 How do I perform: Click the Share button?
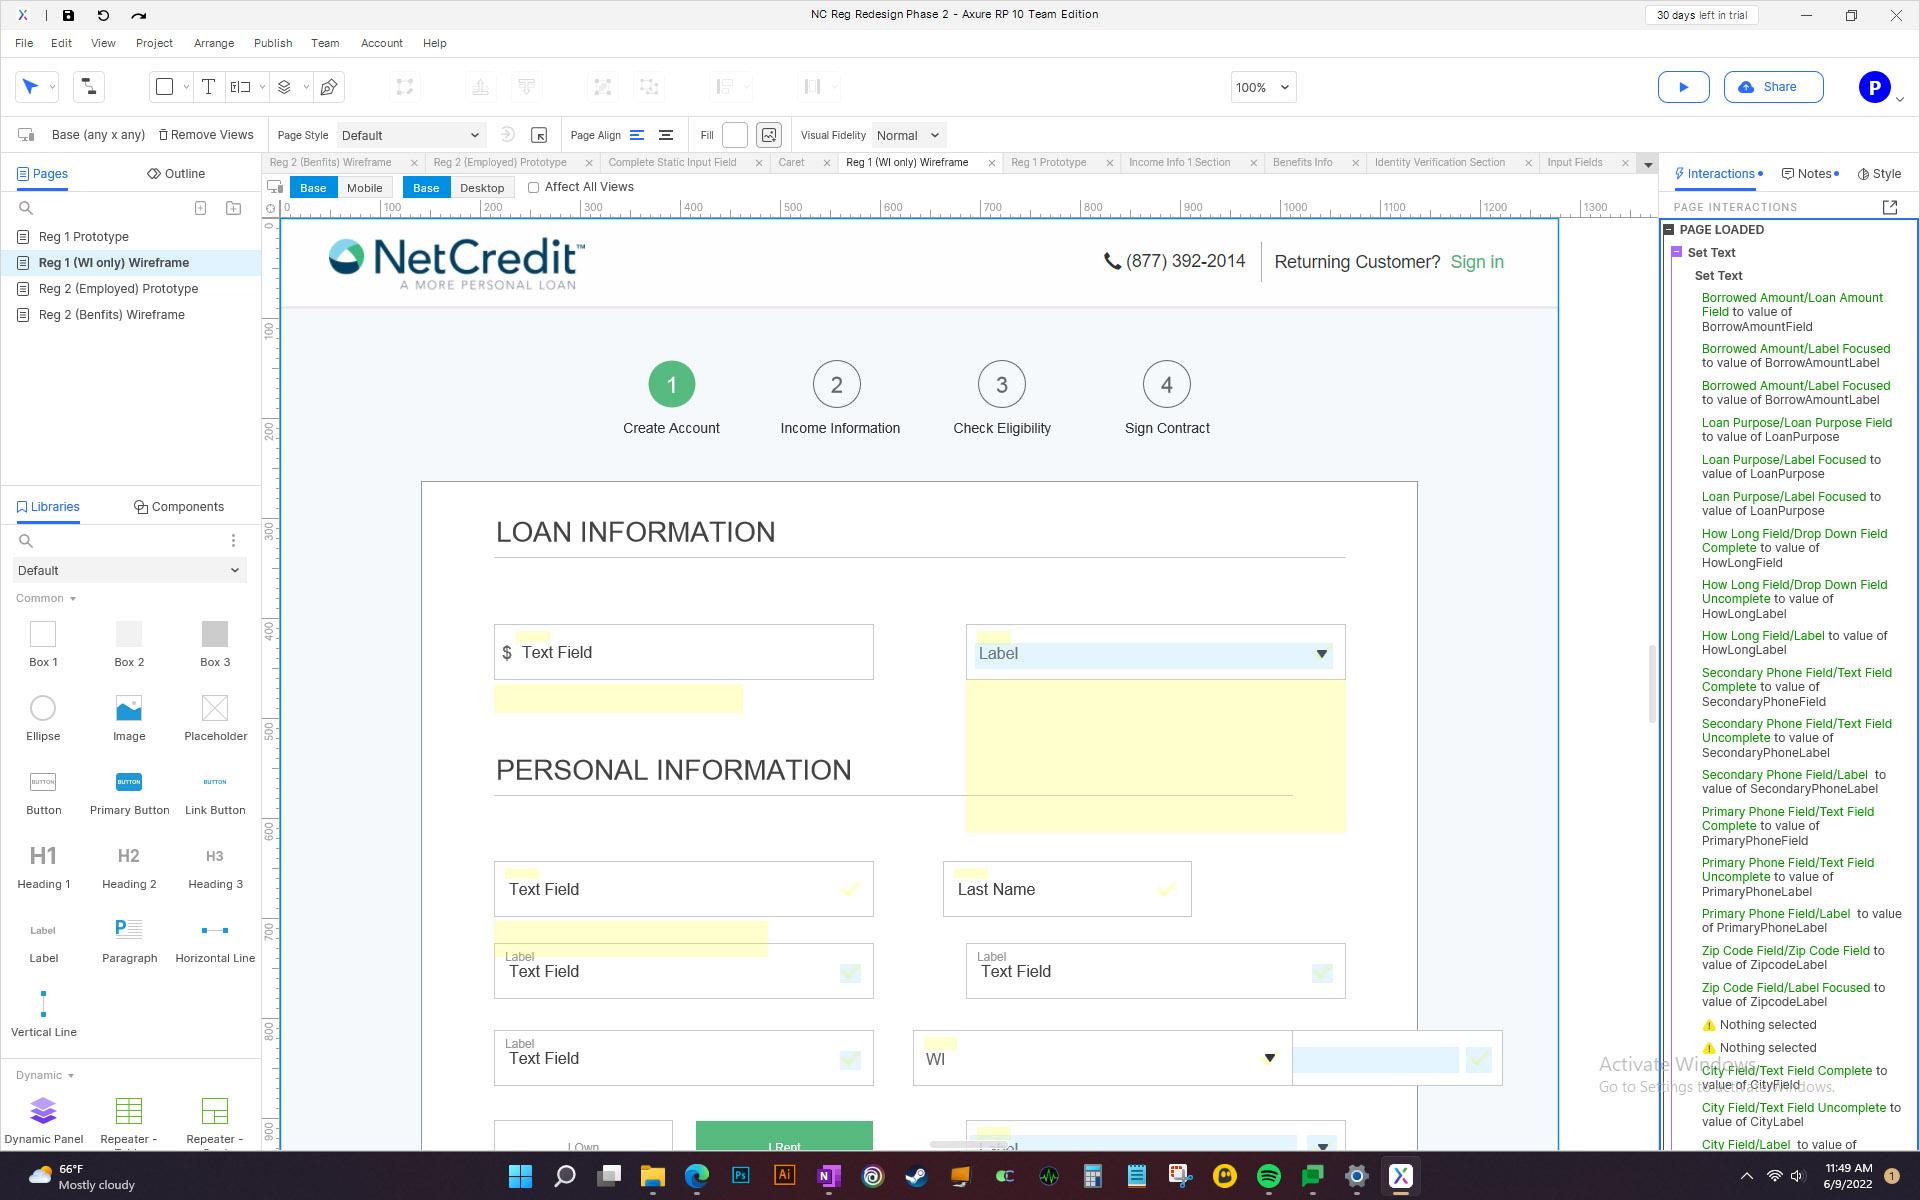(x=1773, y=87)
